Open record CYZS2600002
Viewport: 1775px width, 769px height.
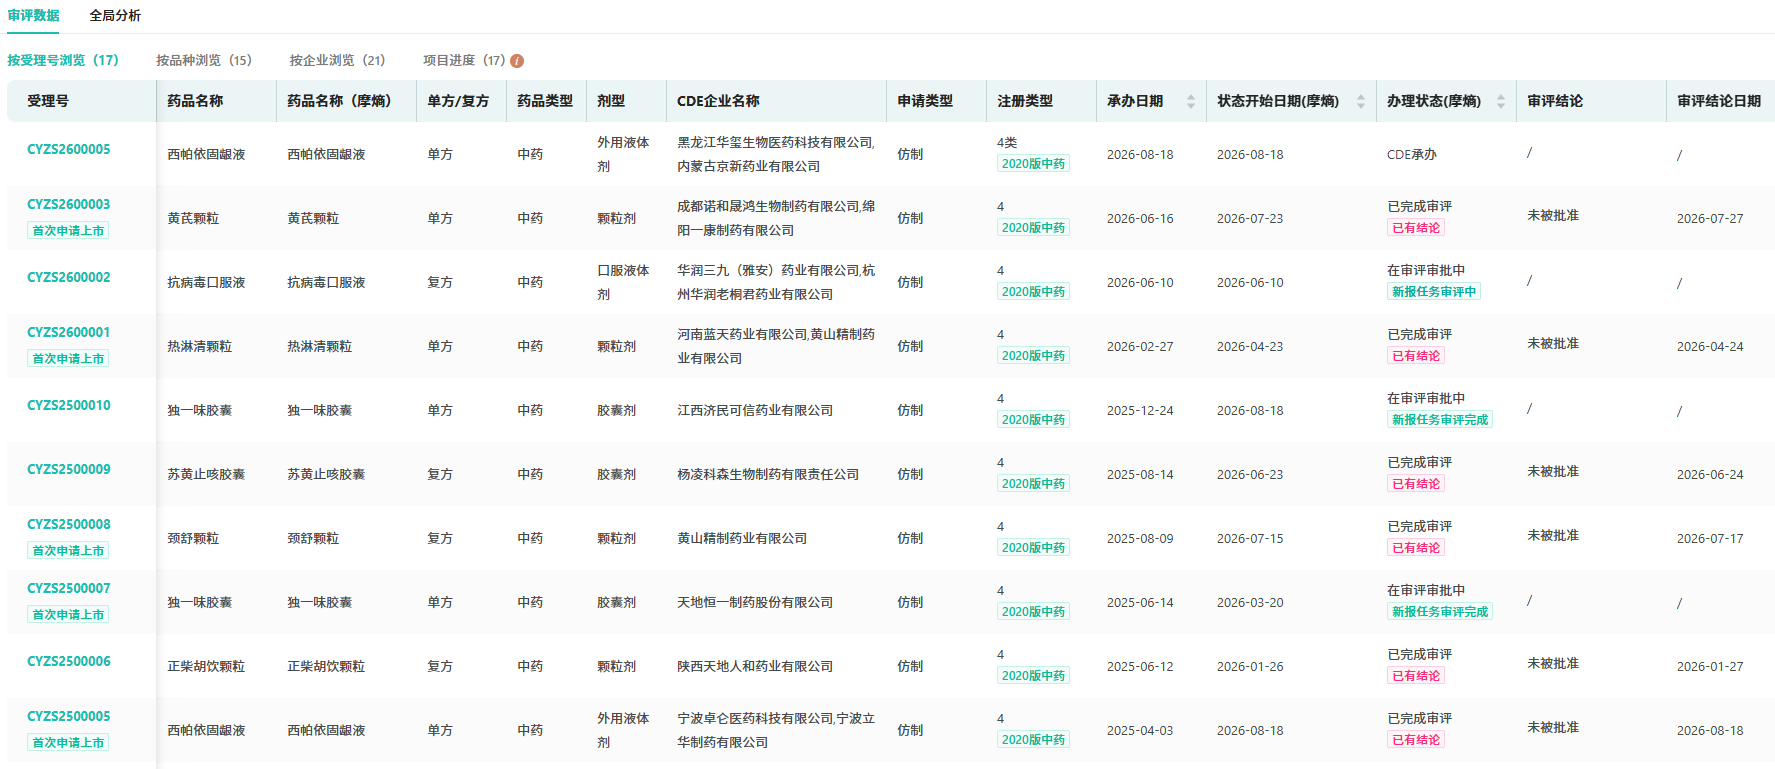69,277
